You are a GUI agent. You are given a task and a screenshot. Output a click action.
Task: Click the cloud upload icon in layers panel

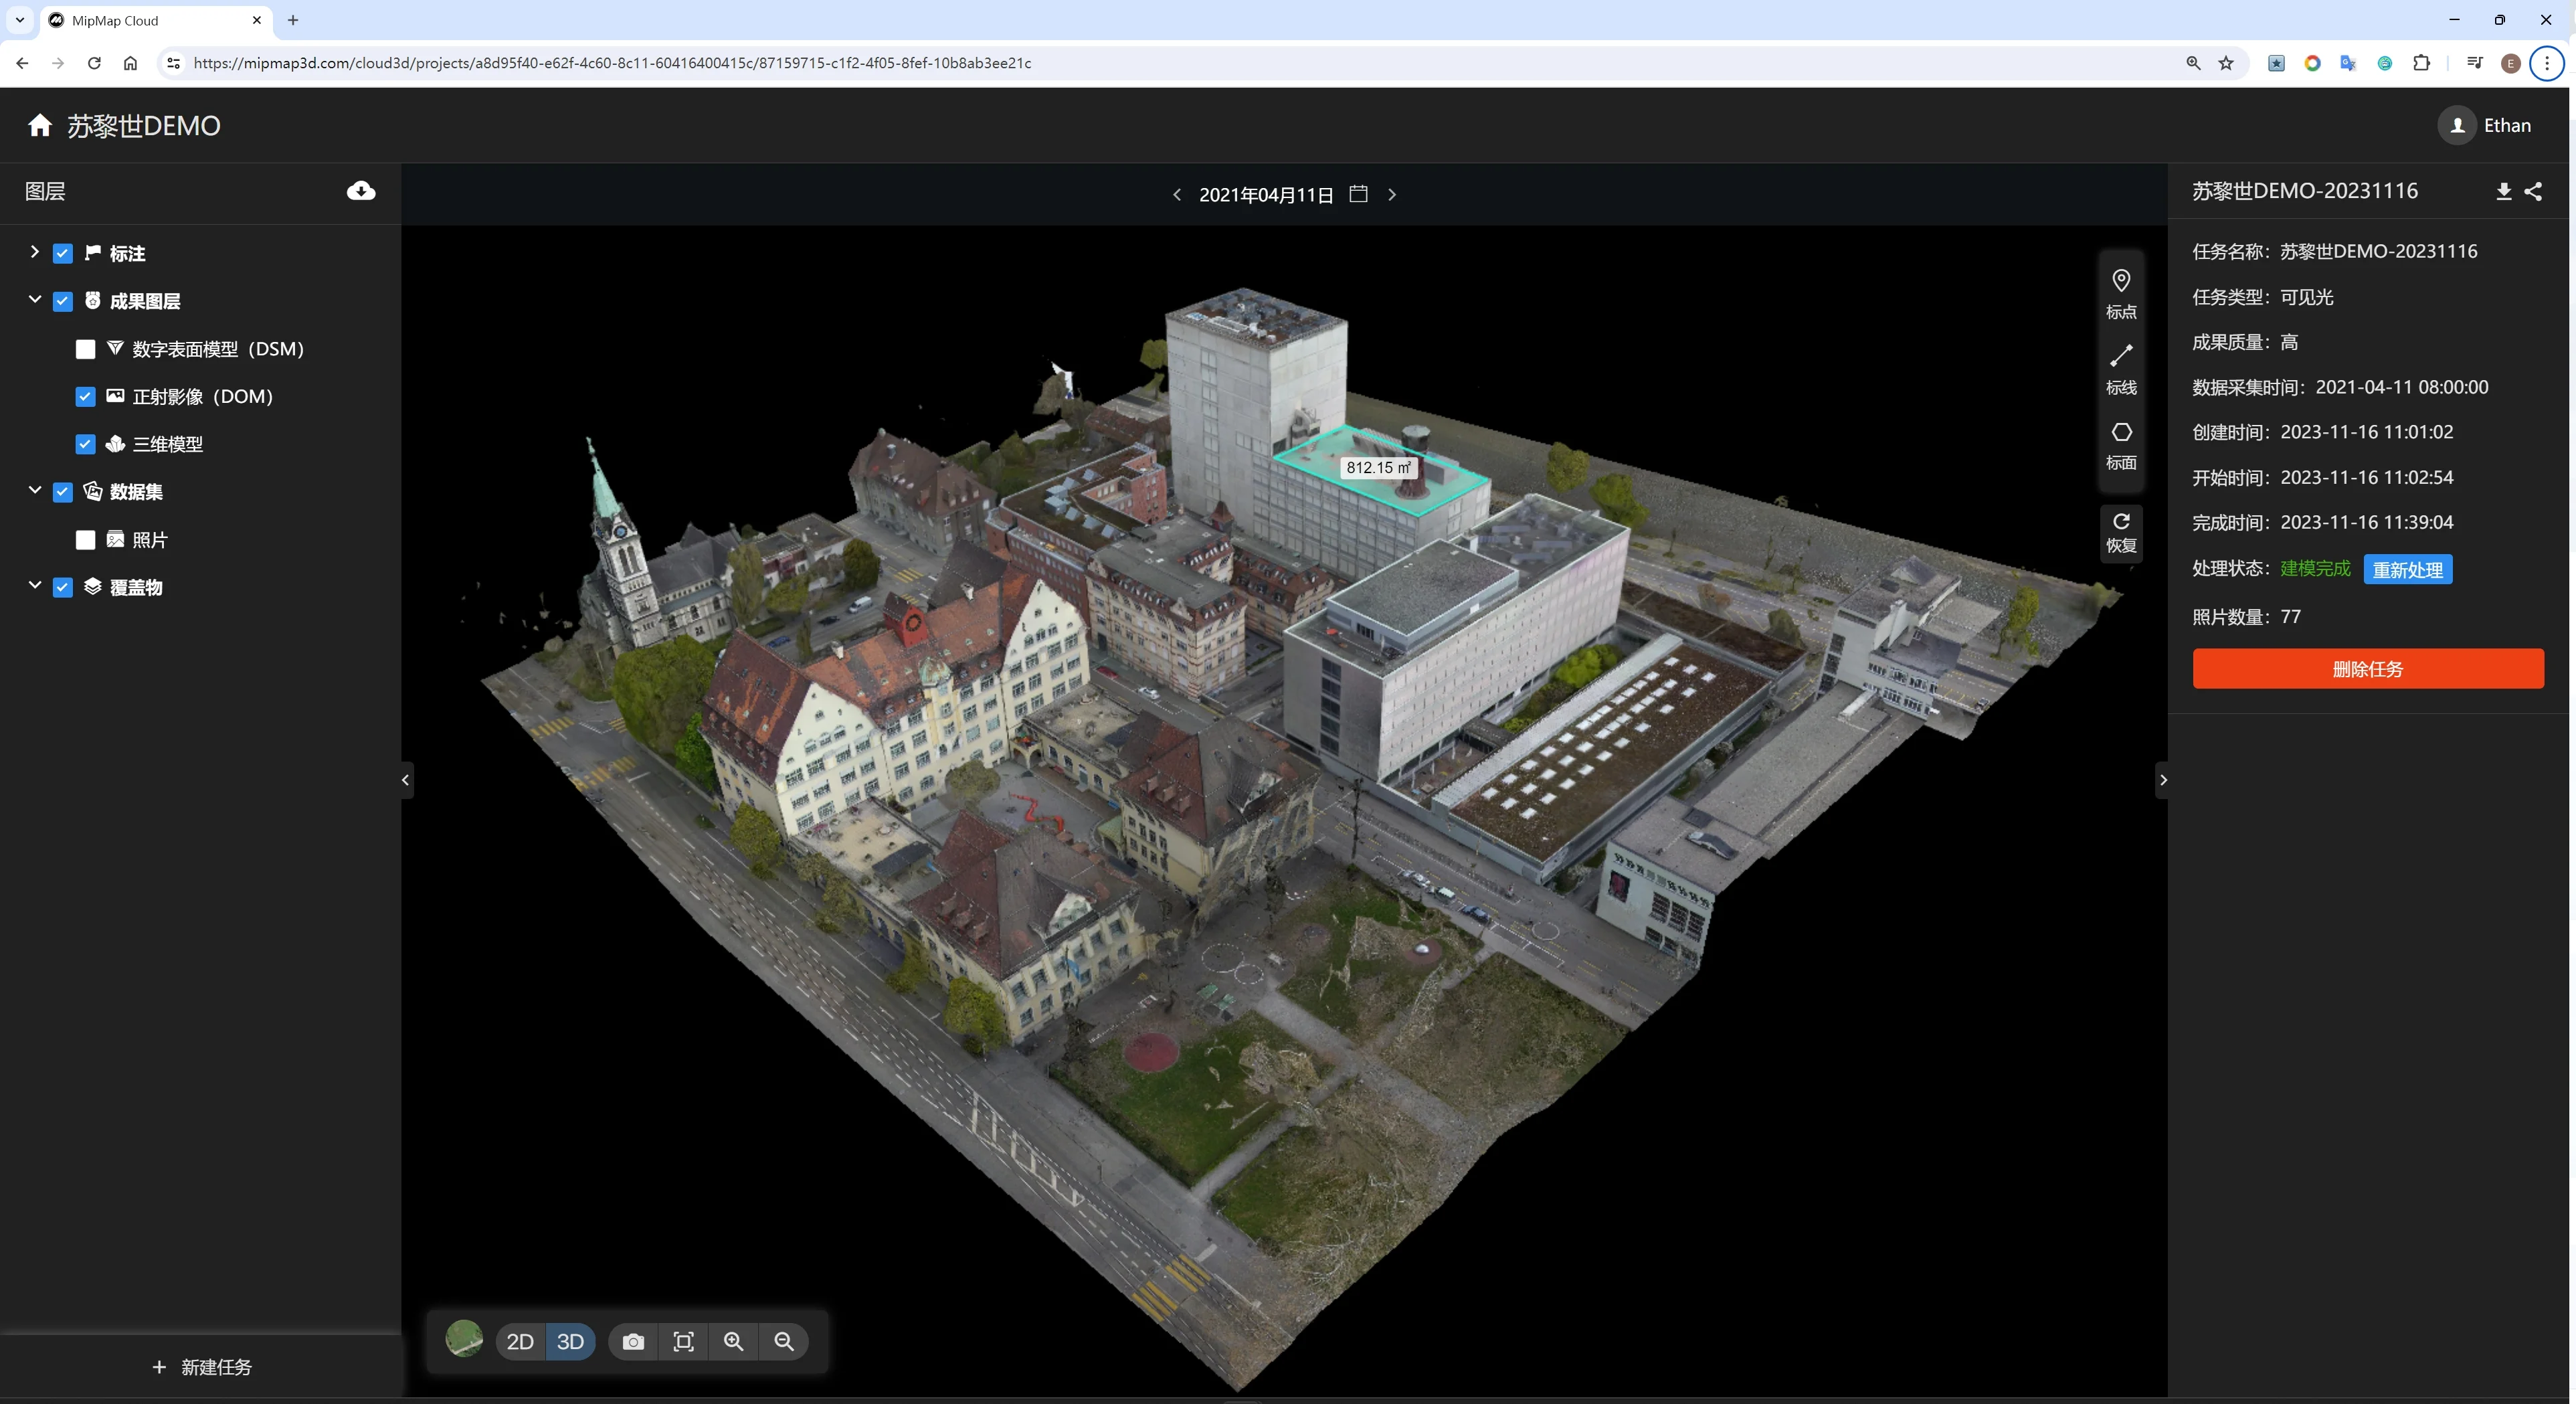(x=361, y=191)
